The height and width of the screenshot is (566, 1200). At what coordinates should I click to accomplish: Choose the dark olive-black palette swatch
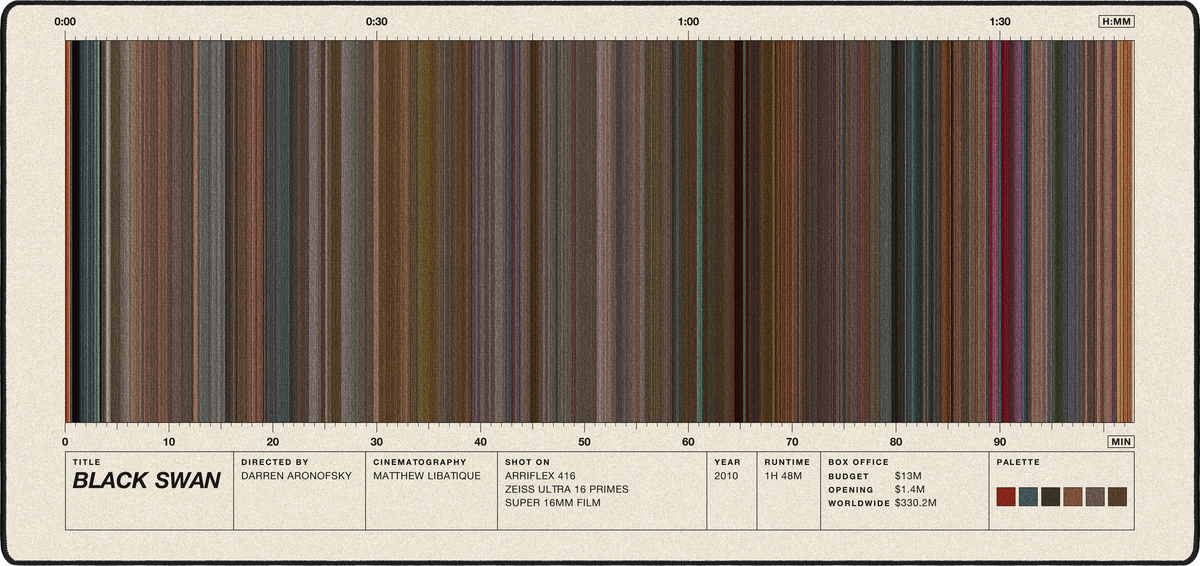(x=1051, y=497)
